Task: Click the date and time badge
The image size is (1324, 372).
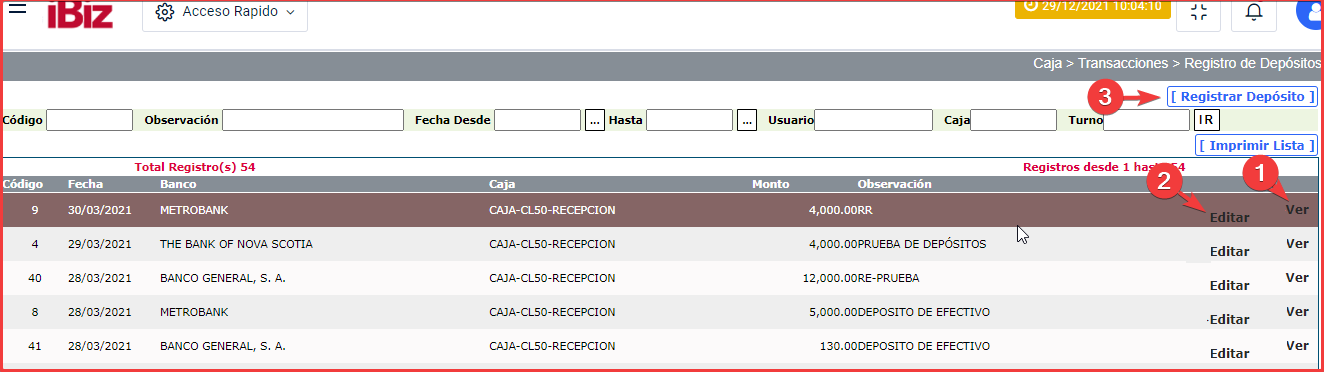Action: tap(1091, 8)
